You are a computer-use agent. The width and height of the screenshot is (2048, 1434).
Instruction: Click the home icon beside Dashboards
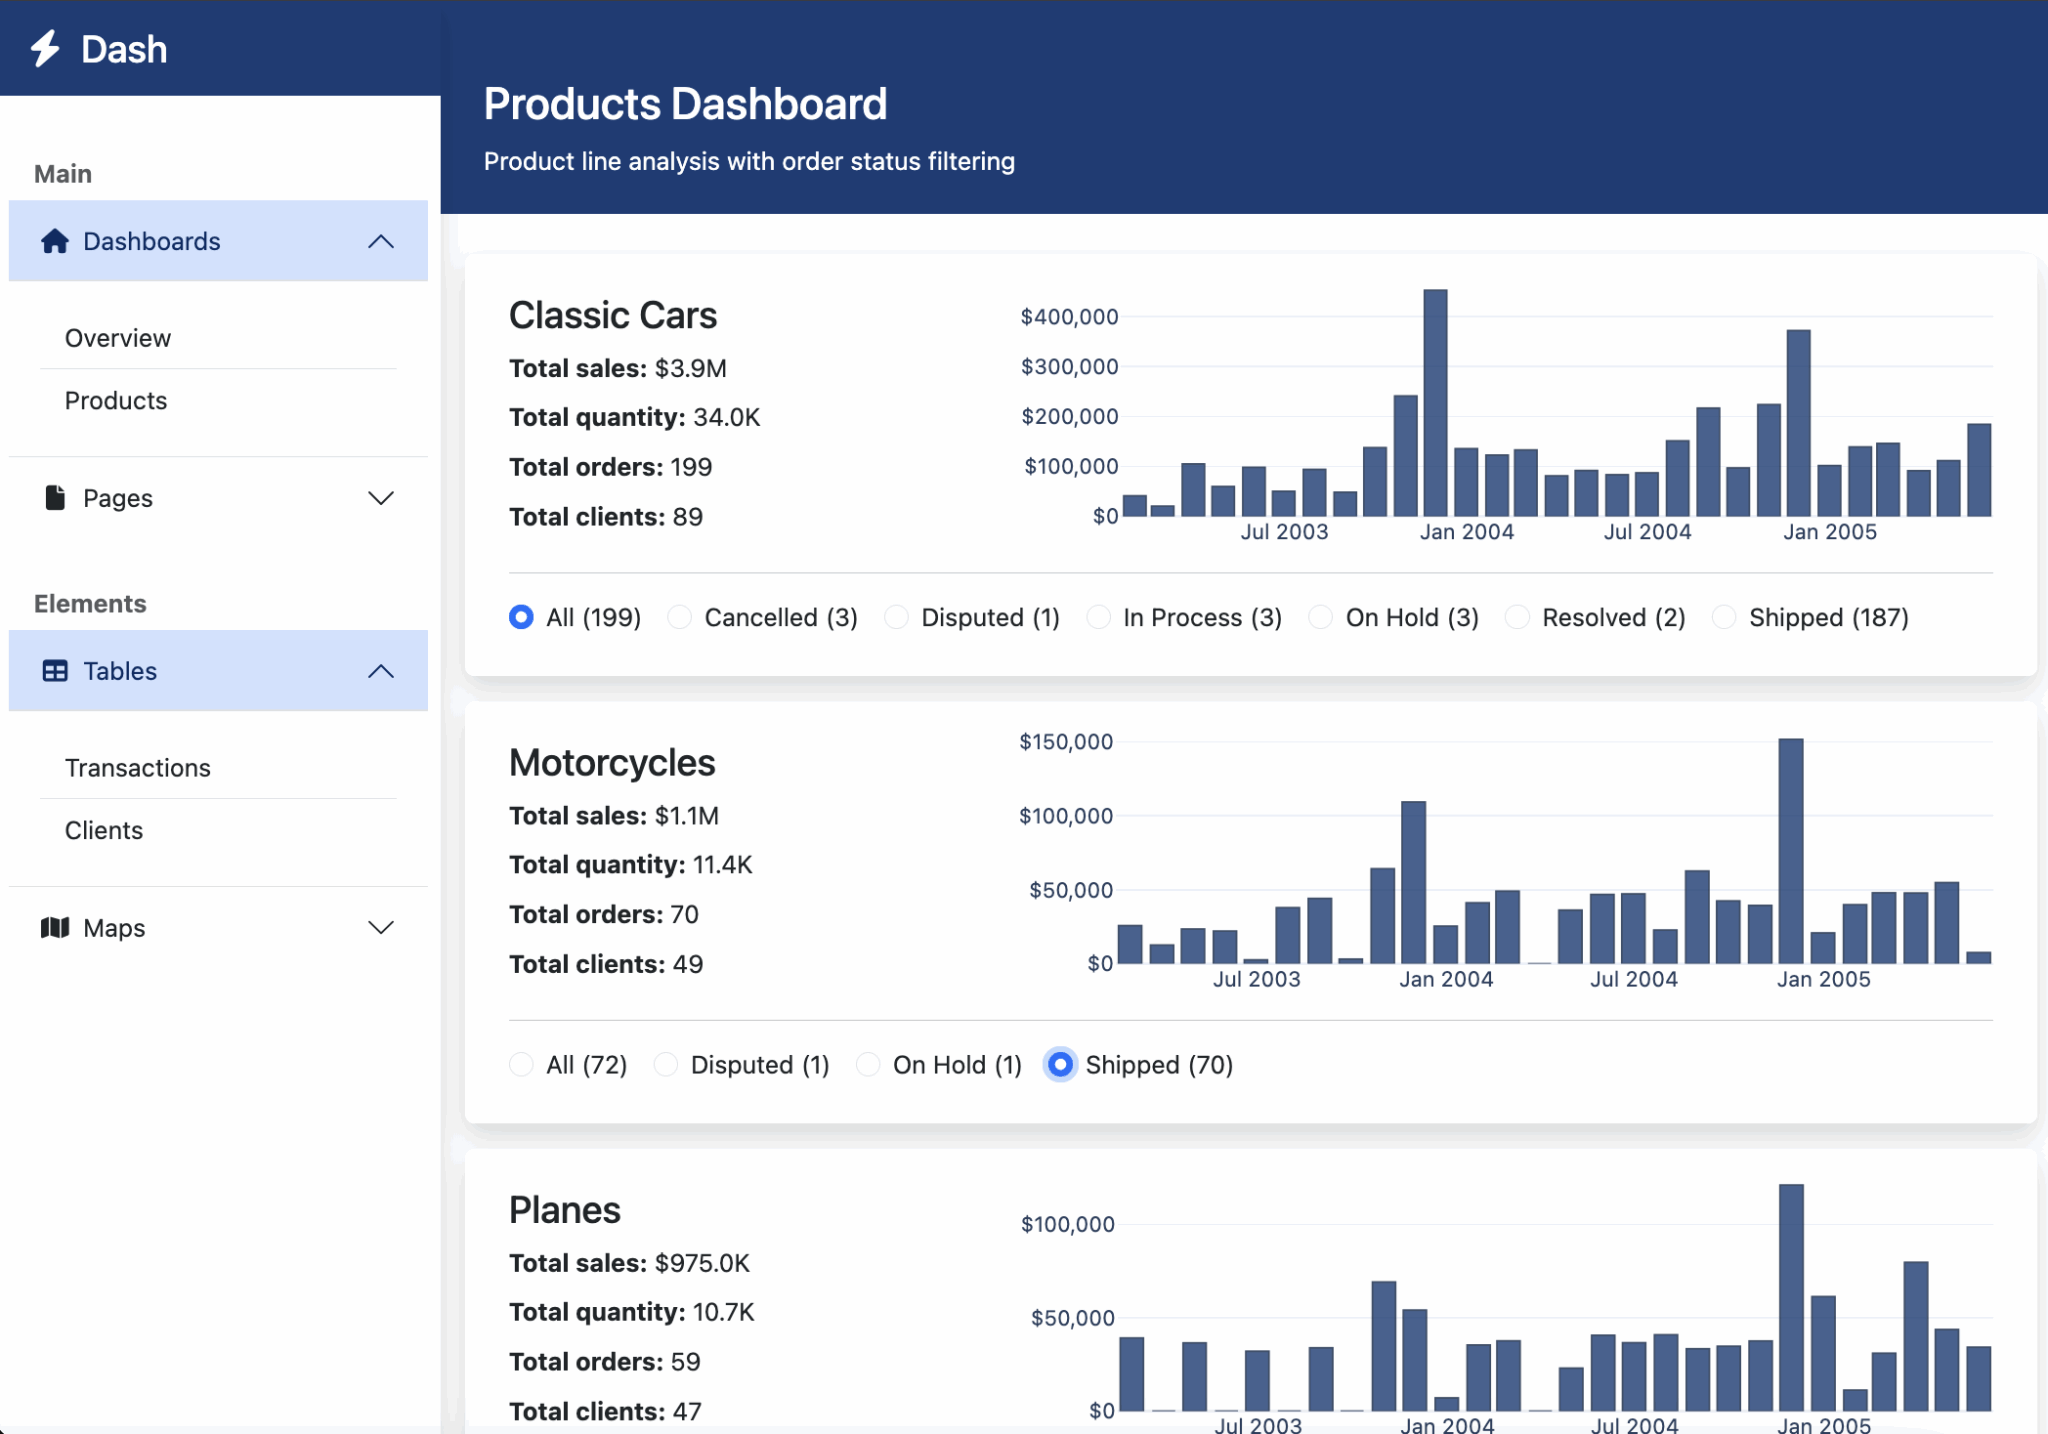coord(53,240)
